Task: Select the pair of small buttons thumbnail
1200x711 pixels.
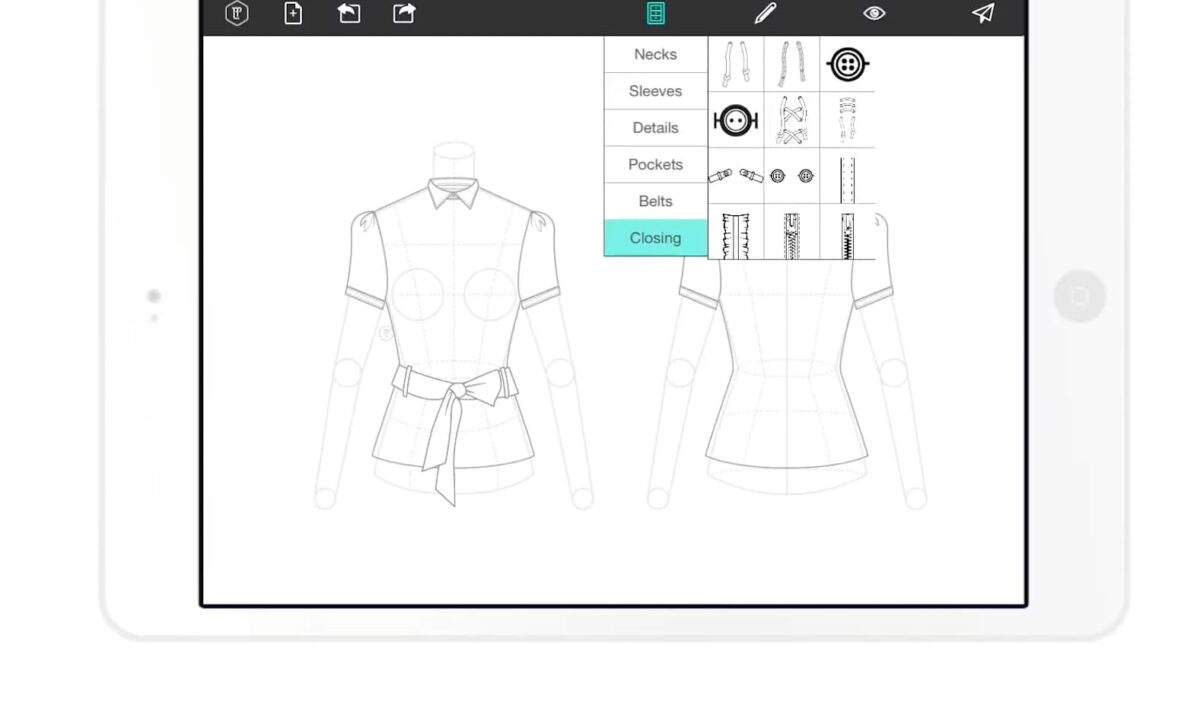Action: [792, 176]
